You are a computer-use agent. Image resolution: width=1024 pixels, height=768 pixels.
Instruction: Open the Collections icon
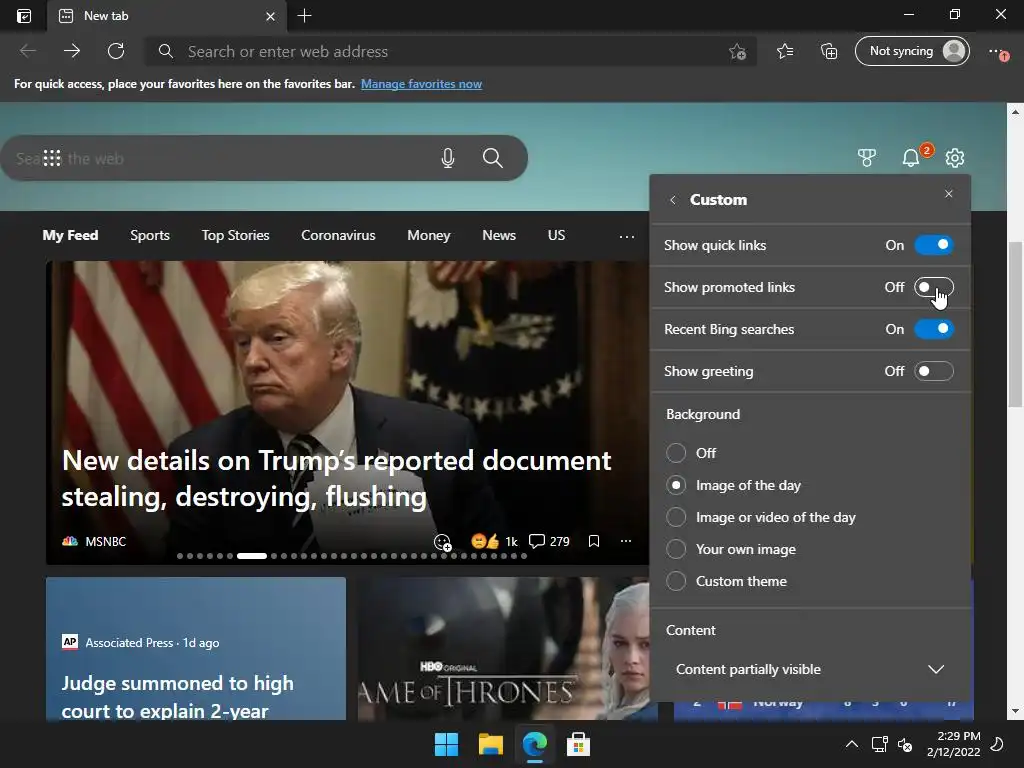click(829, 51)
